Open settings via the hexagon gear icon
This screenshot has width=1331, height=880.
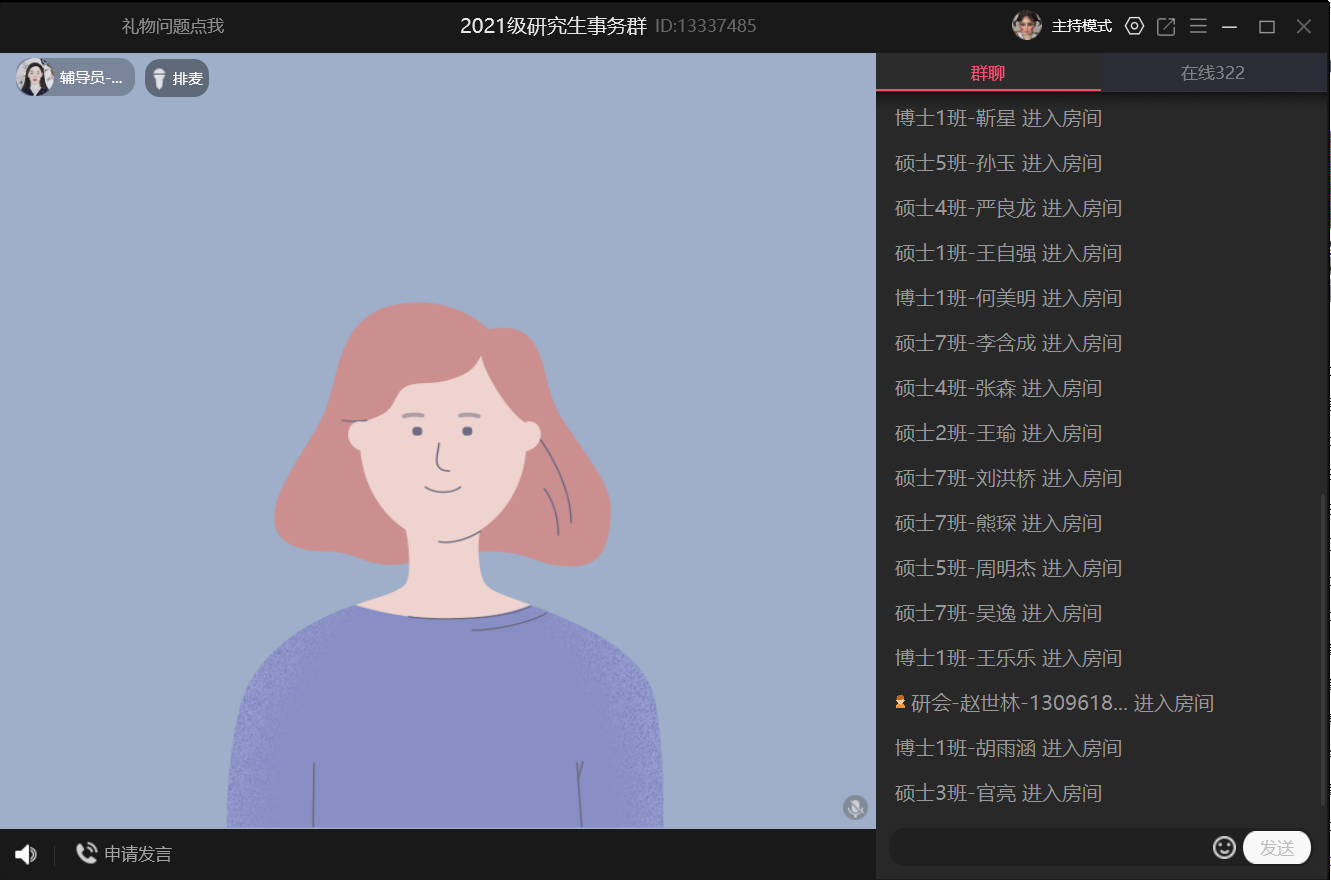point(1134,26)
